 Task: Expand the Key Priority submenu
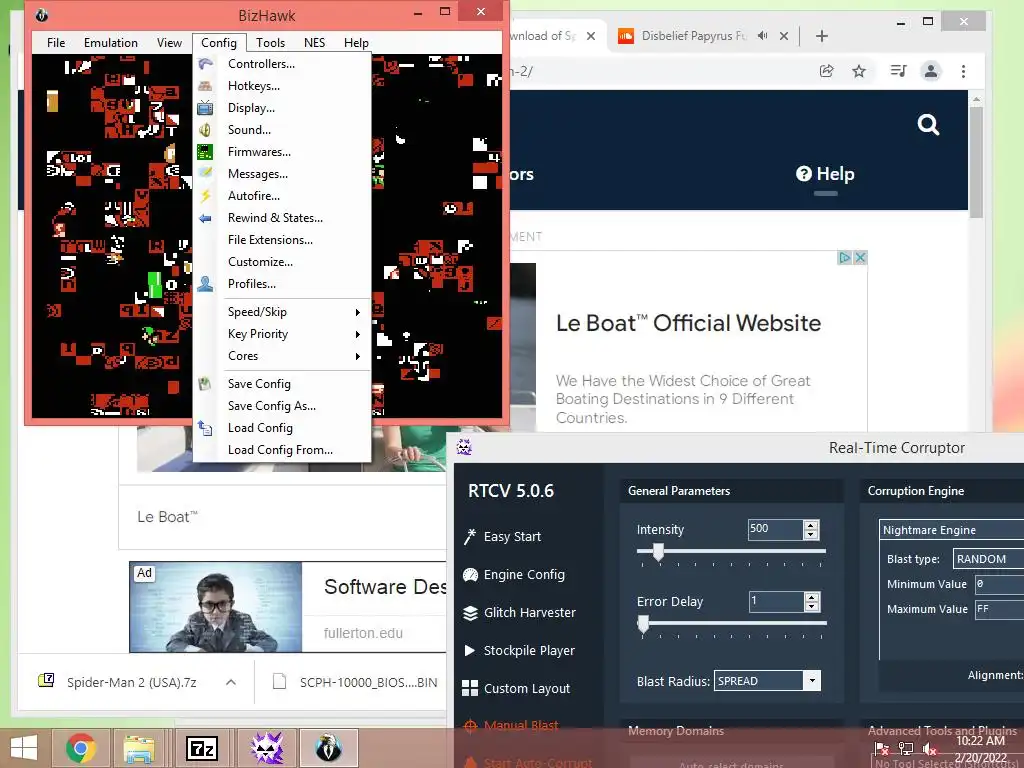[x=282, y=334]
